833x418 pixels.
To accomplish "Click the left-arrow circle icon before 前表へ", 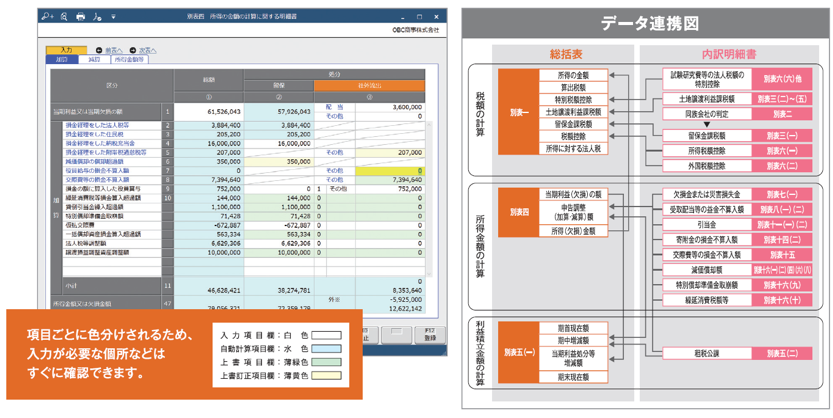I will 99,50.
